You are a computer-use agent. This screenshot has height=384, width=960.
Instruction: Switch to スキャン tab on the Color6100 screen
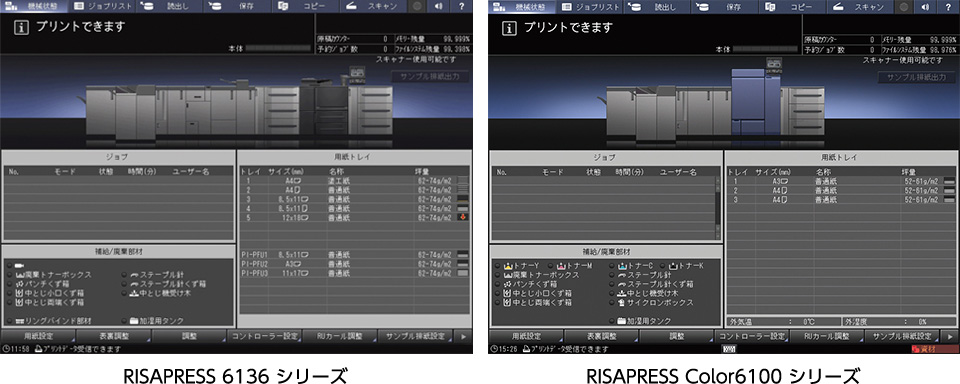pos(860,7)
